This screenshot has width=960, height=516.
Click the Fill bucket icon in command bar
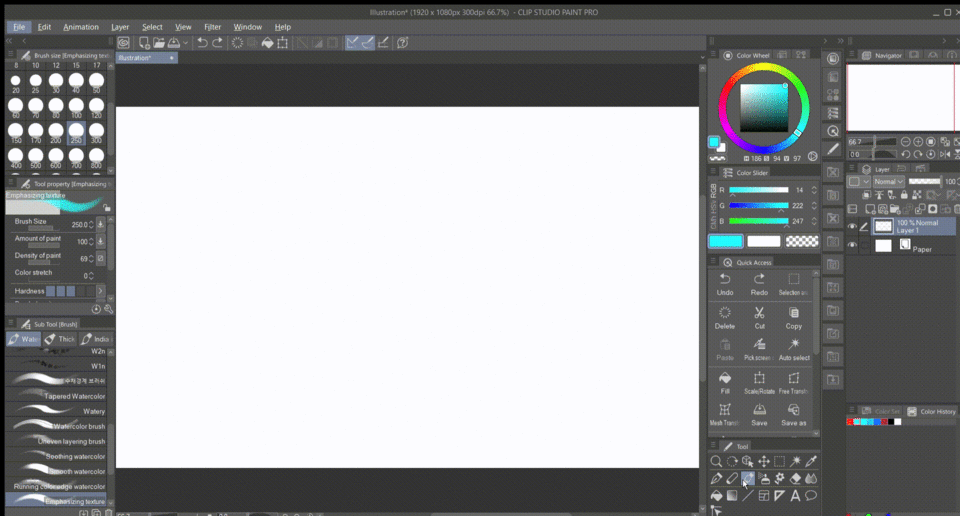(268, 43)
